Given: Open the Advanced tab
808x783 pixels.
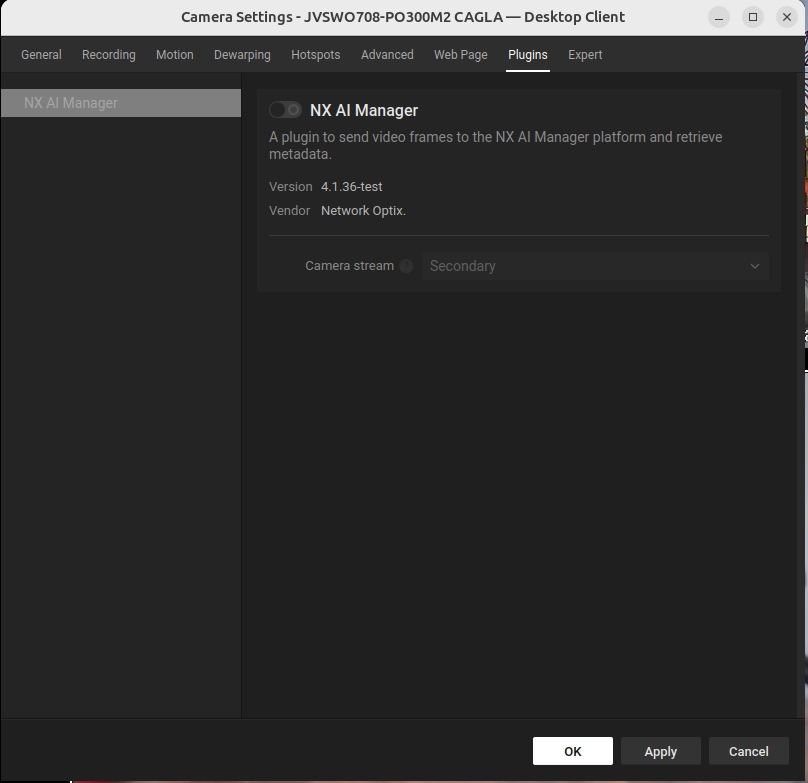Looking at the screenshot, I should click(387, 55).
